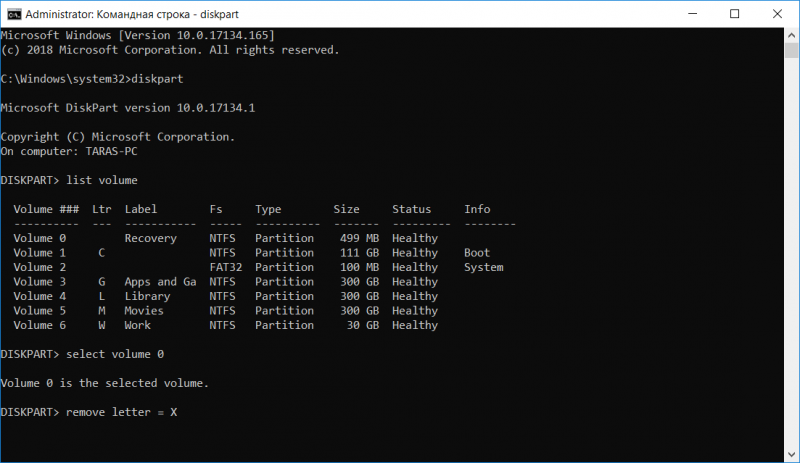Screen dimensions: 800x463
Task: Click the 'Boot' info for Volume 1
Action: [x=477, y=253]
